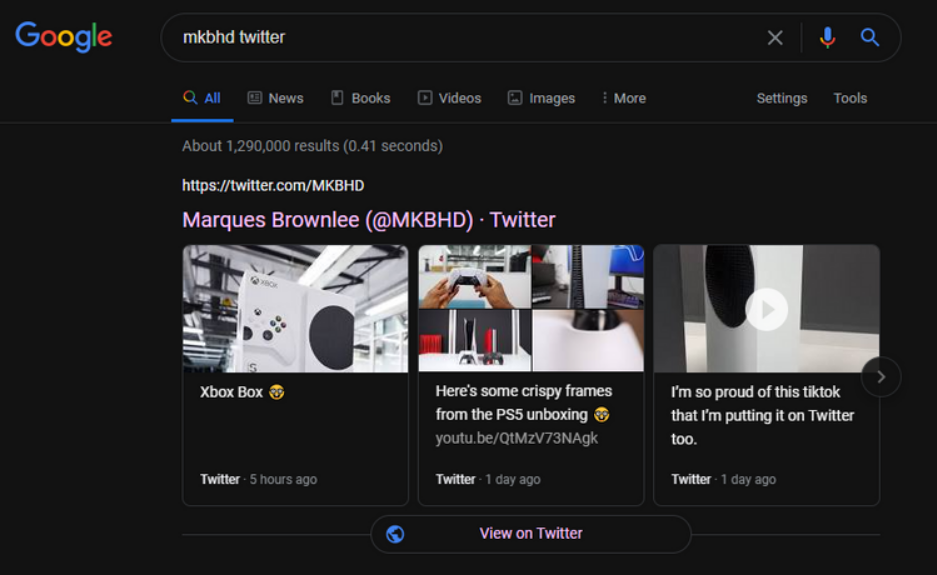Viewport: 937px width, 575px height.
Task: Switch to the News tab
Action: [275, 98]
